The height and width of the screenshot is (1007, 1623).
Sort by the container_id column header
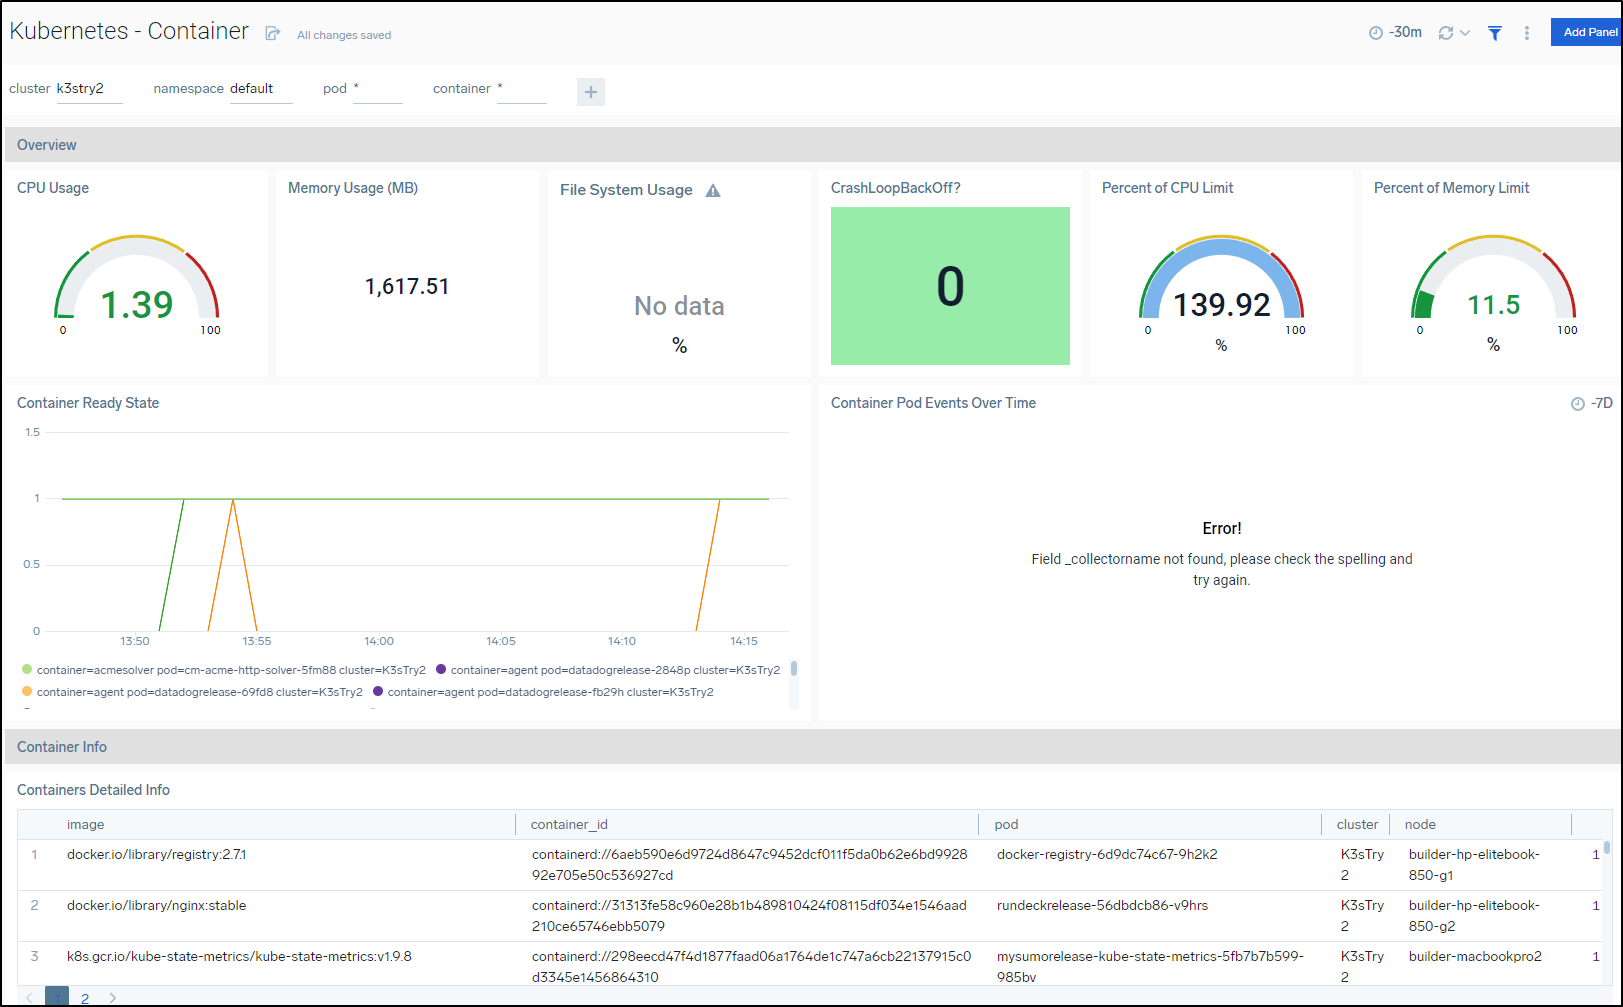(569, 825)
